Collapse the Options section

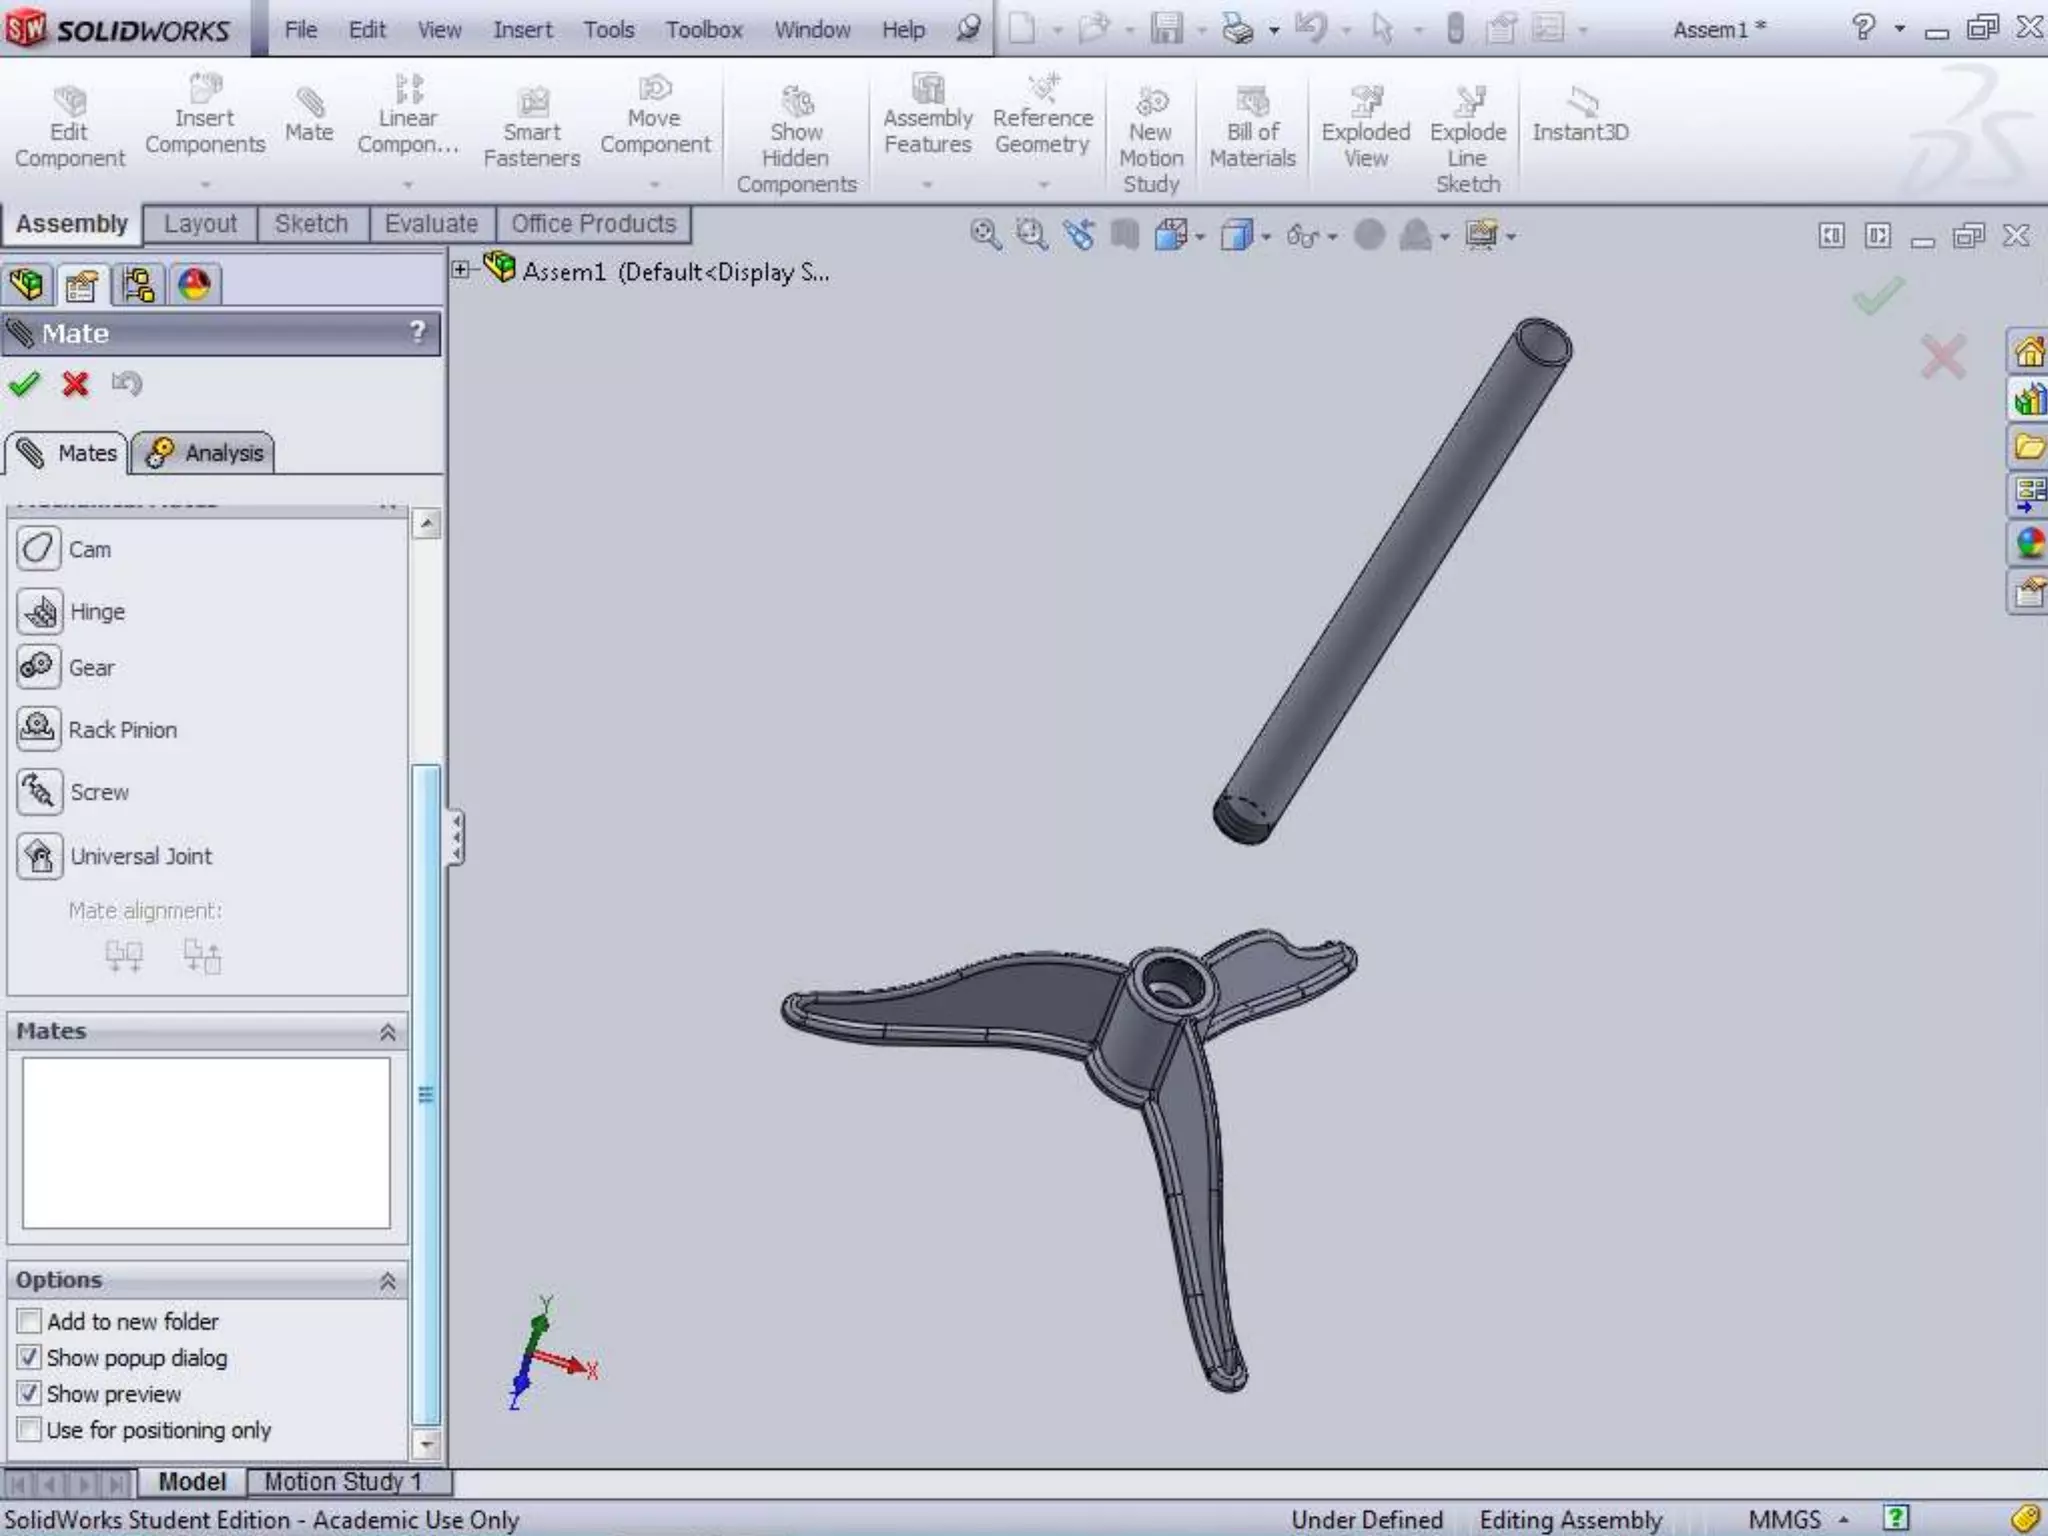[387, 1280]
